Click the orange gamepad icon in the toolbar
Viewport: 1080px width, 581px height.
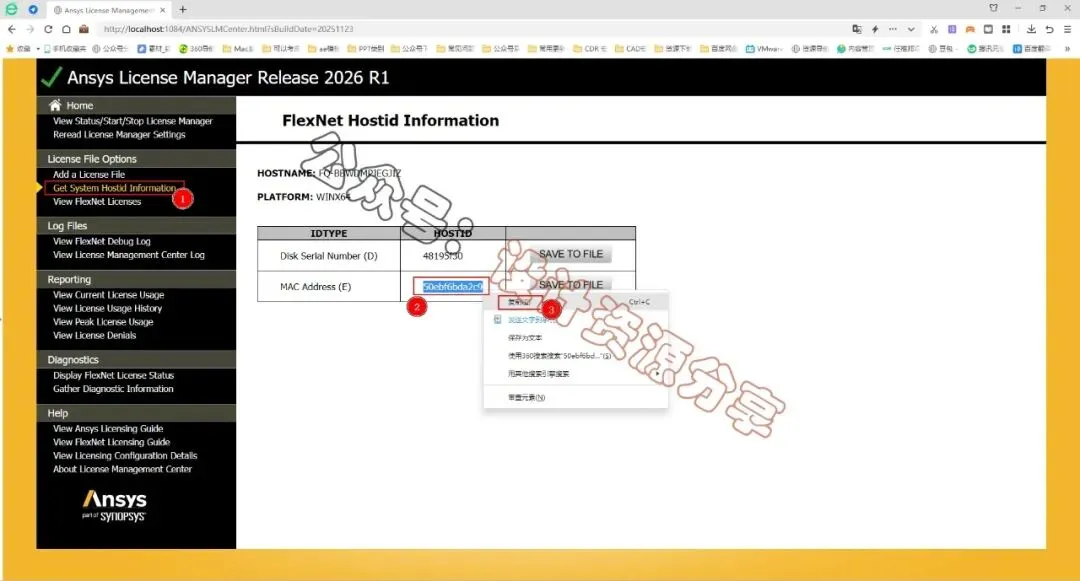coord(970,29)
